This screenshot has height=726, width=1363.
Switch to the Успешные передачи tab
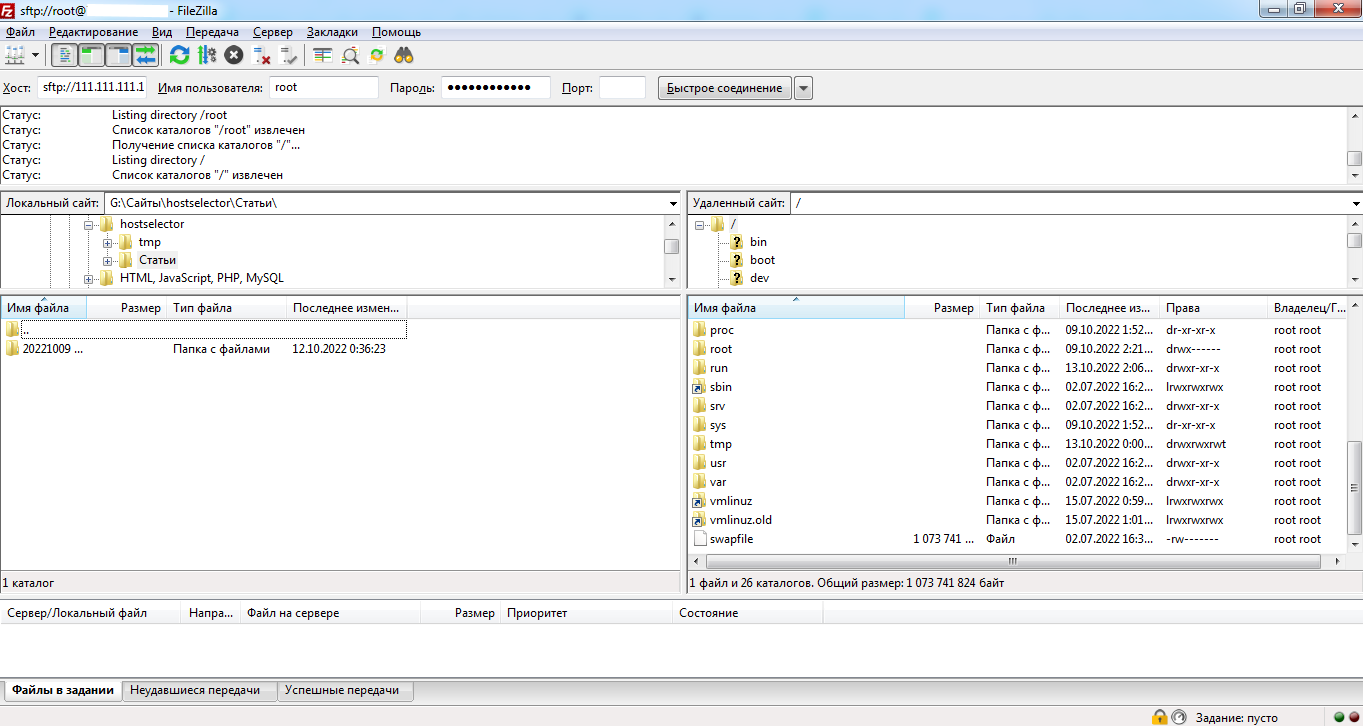coord(341,690)
